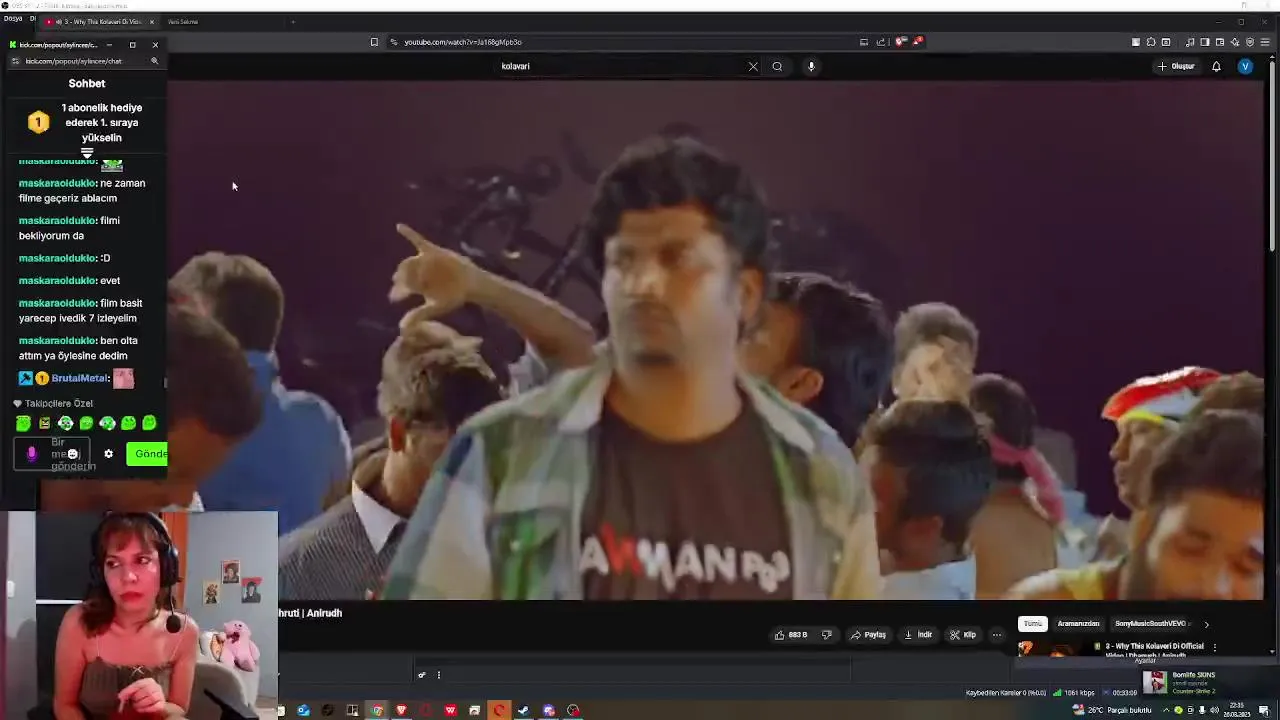Dislike the Kolaveri video
Screen dimensions: 1280x720
click(x=826, y=634)
